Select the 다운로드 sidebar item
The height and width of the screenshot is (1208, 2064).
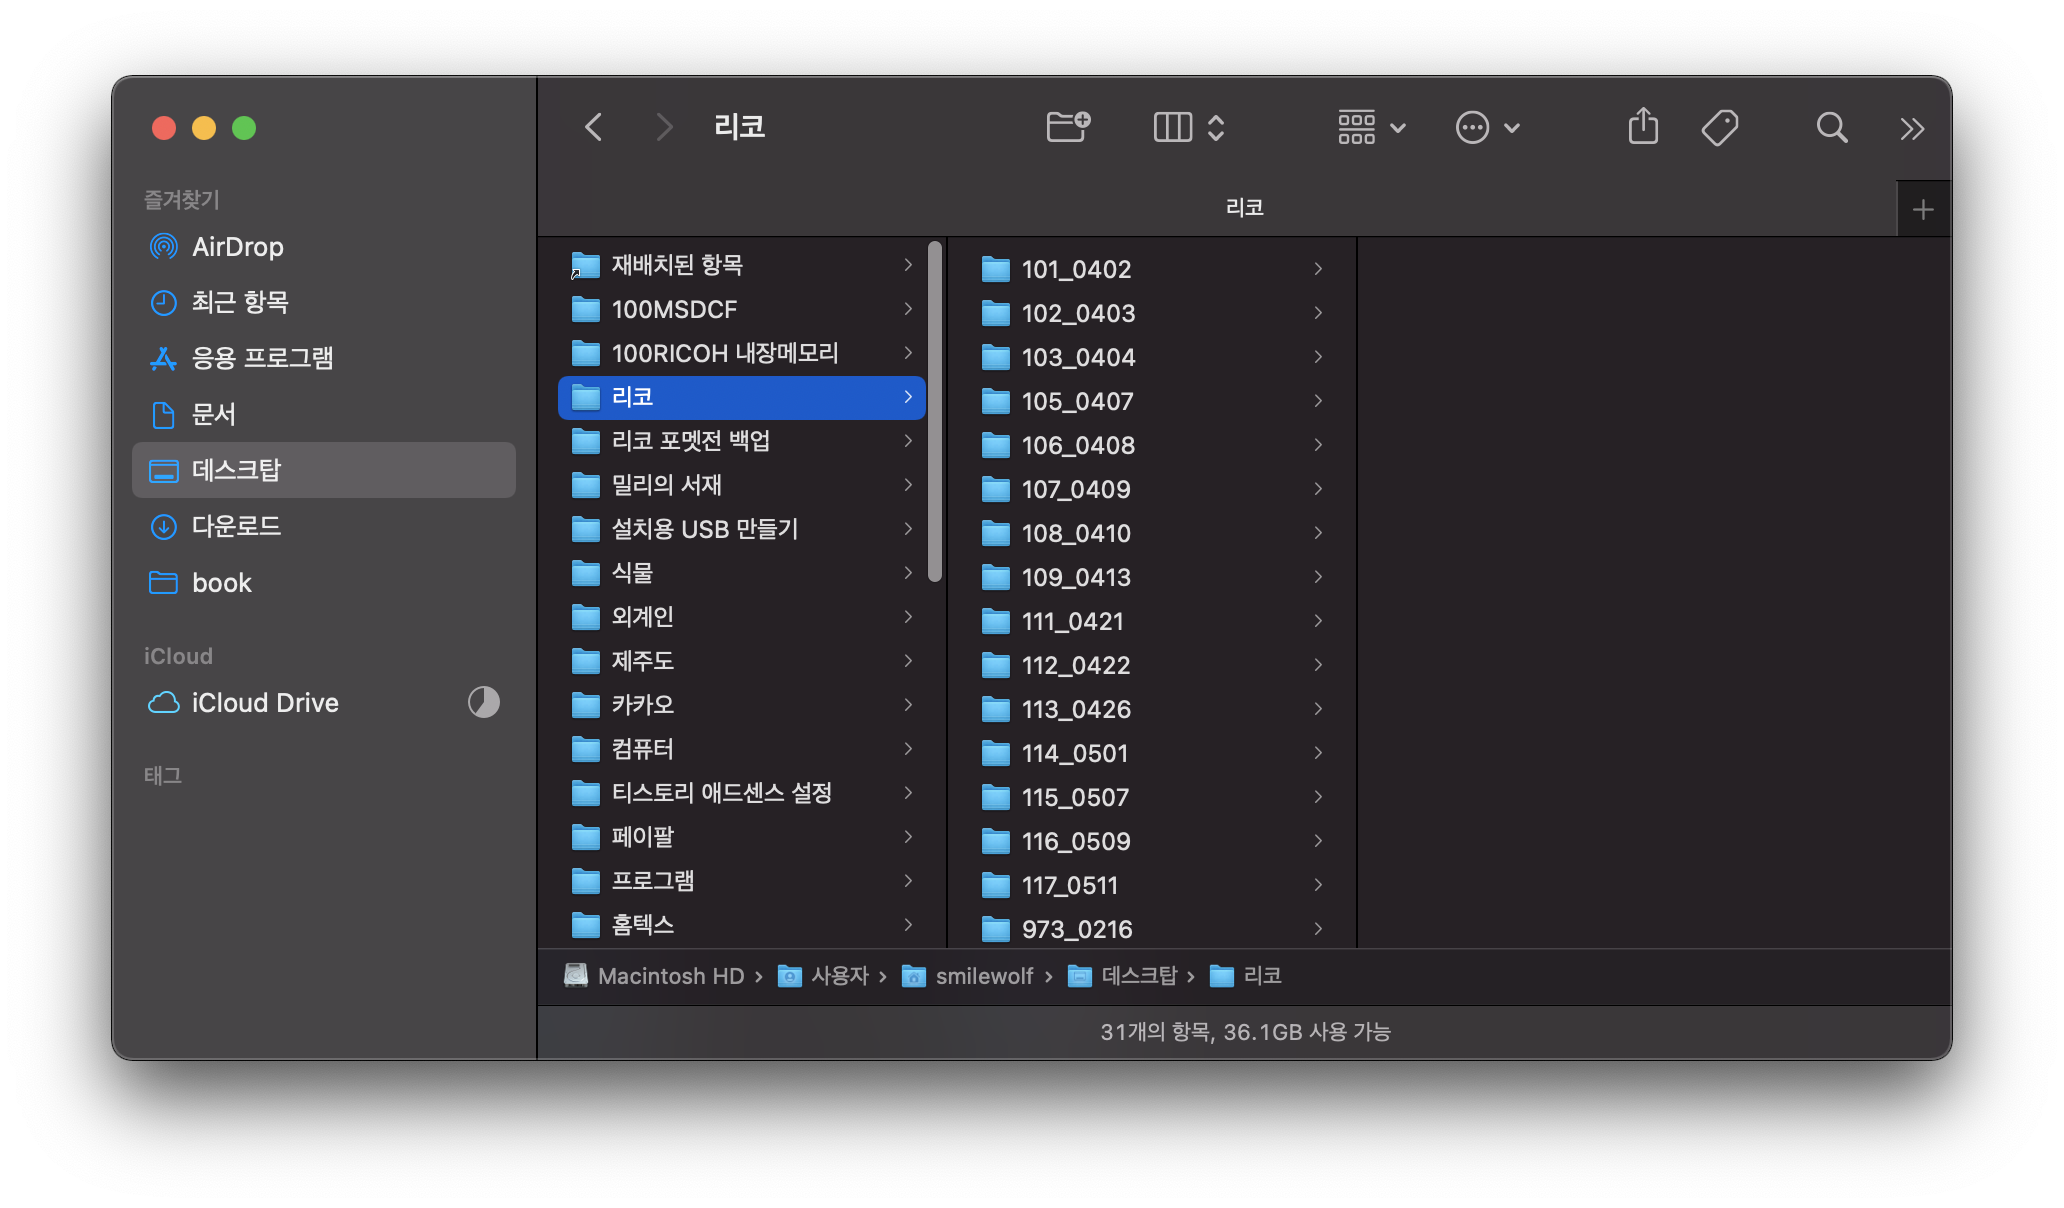[236, 526]
